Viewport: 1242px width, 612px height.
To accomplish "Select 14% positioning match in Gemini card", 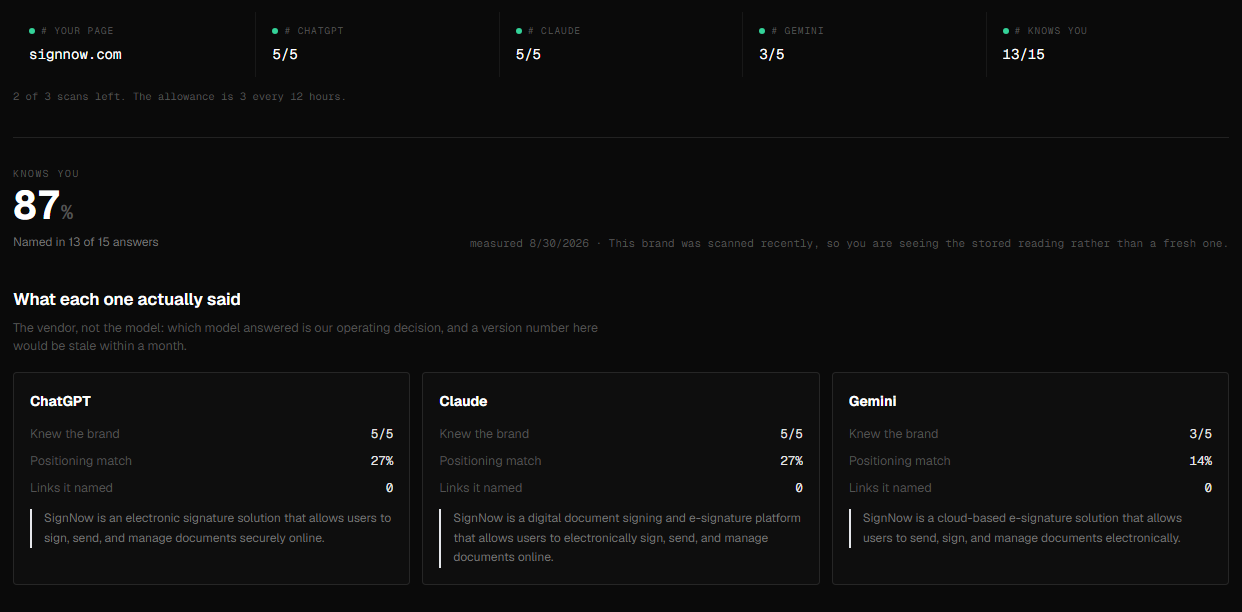I will click(x=1201, y=461).
